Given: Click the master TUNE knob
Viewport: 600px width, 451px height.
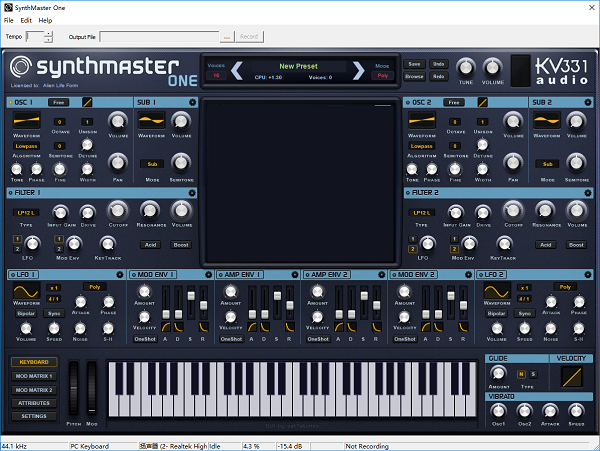Looking at the screenshot, I should point(466,68).
